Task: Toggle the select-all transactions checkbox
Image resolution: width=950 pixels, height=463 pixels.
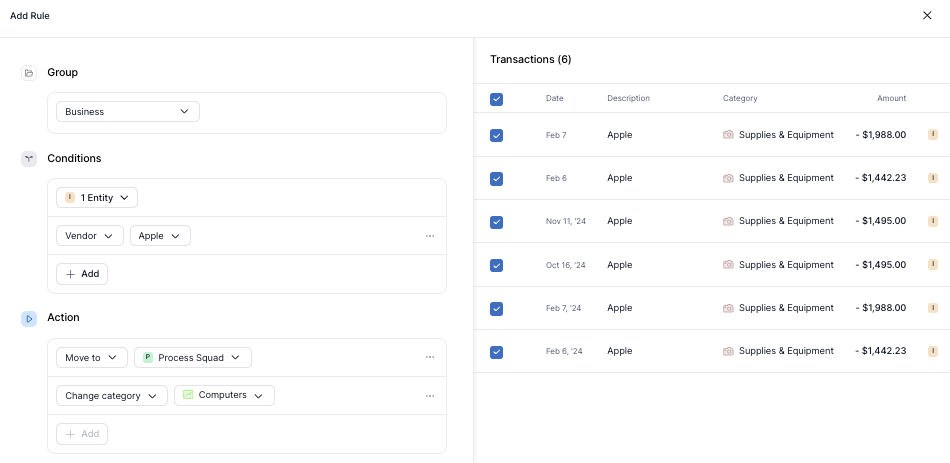Action: (497, 99)
